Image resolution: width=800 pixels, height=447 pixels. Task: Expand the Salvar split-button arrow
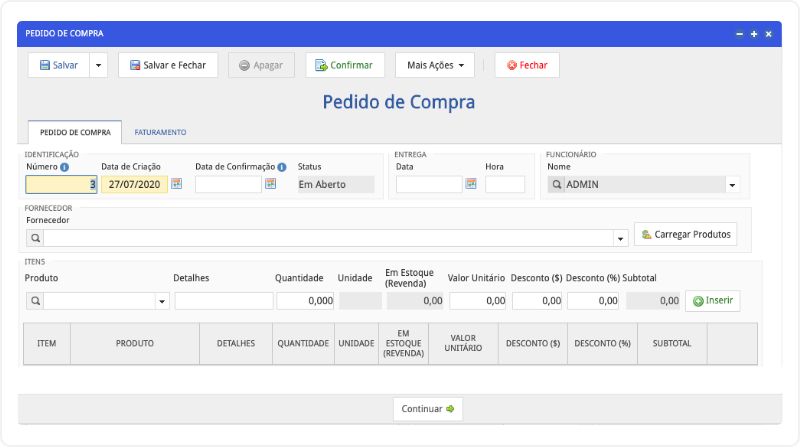pos(98,65)
